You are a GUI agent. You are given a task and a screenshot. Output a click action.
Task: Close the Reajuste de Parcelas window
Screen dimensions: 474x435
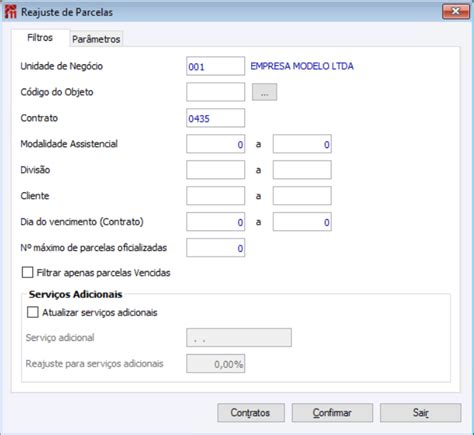455,12
